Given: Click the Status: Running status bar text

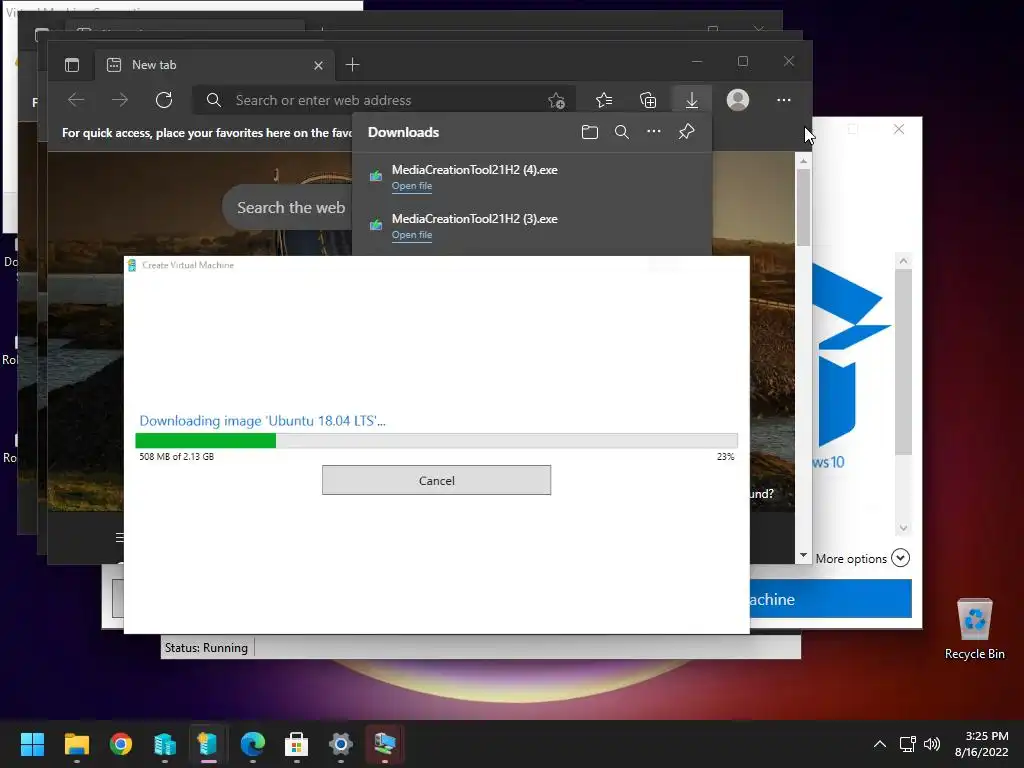Looking at the screenshot, I should coord(206,648).
